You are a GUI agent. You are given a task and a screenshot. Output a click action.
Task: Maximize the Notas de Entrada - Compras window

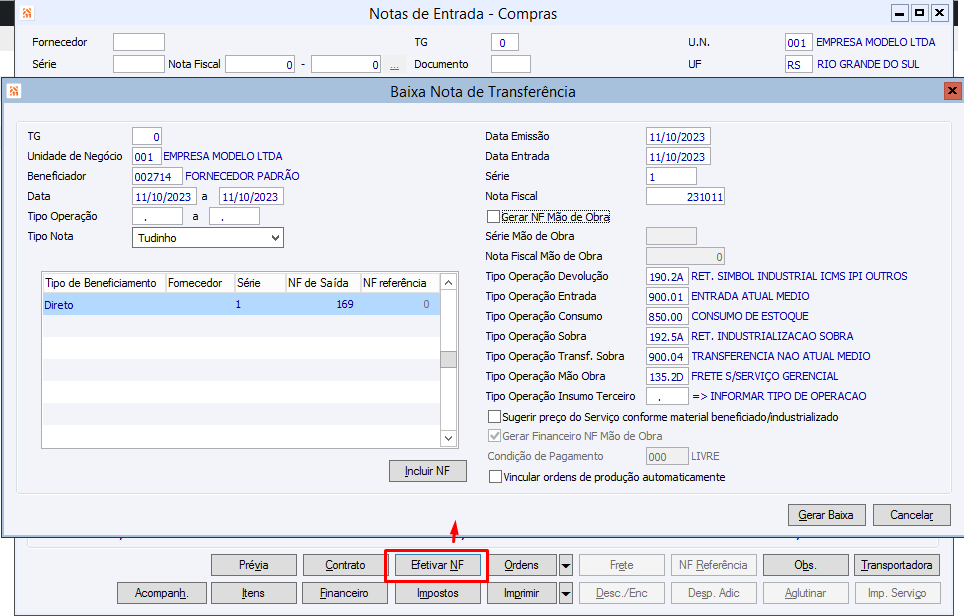920,13
